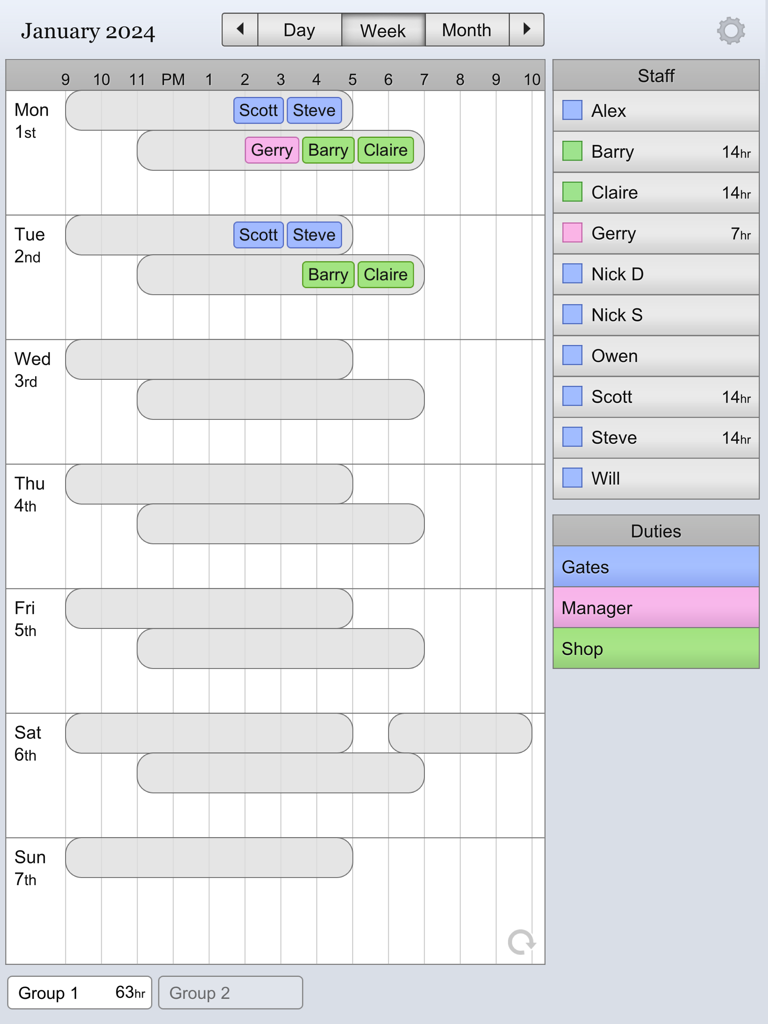The image size is (768, 1024).
Task: Click Alex's color swatch in the Staff panel
Action: point(573,110)
